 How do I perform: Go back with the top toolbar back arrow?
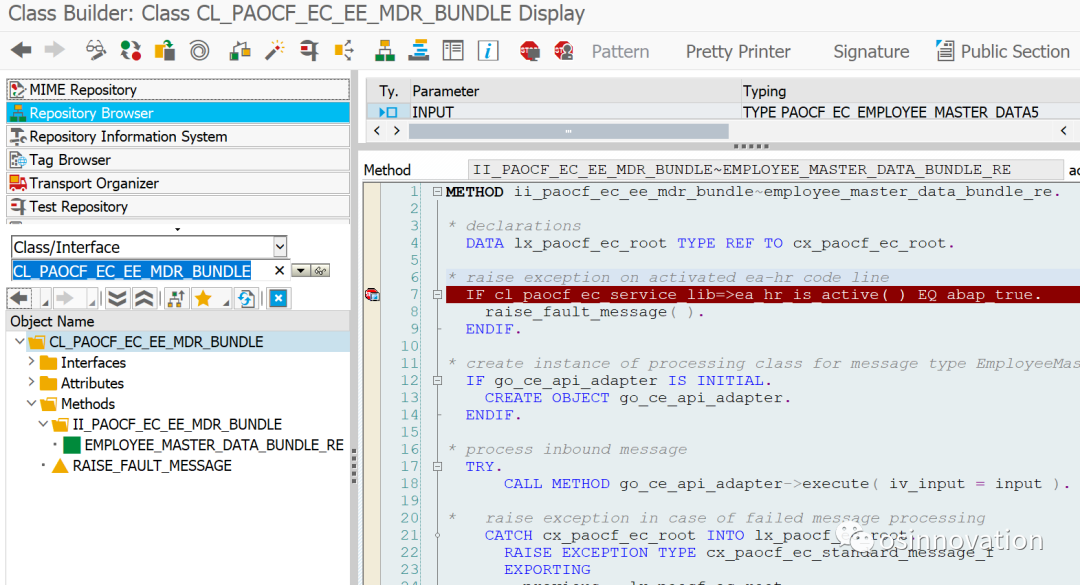[21, 50]
